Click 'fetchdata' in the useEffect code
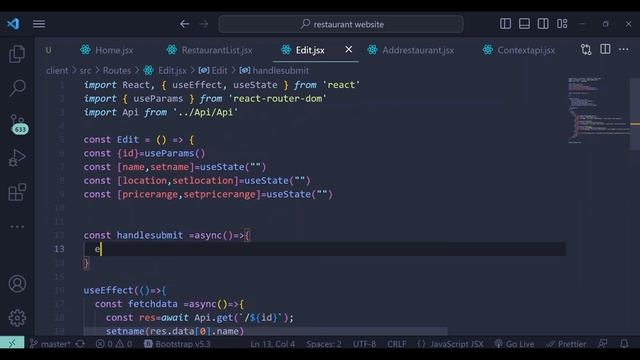Image resolution: width=640 pixels, height=360 pixels. click(153, 304)
